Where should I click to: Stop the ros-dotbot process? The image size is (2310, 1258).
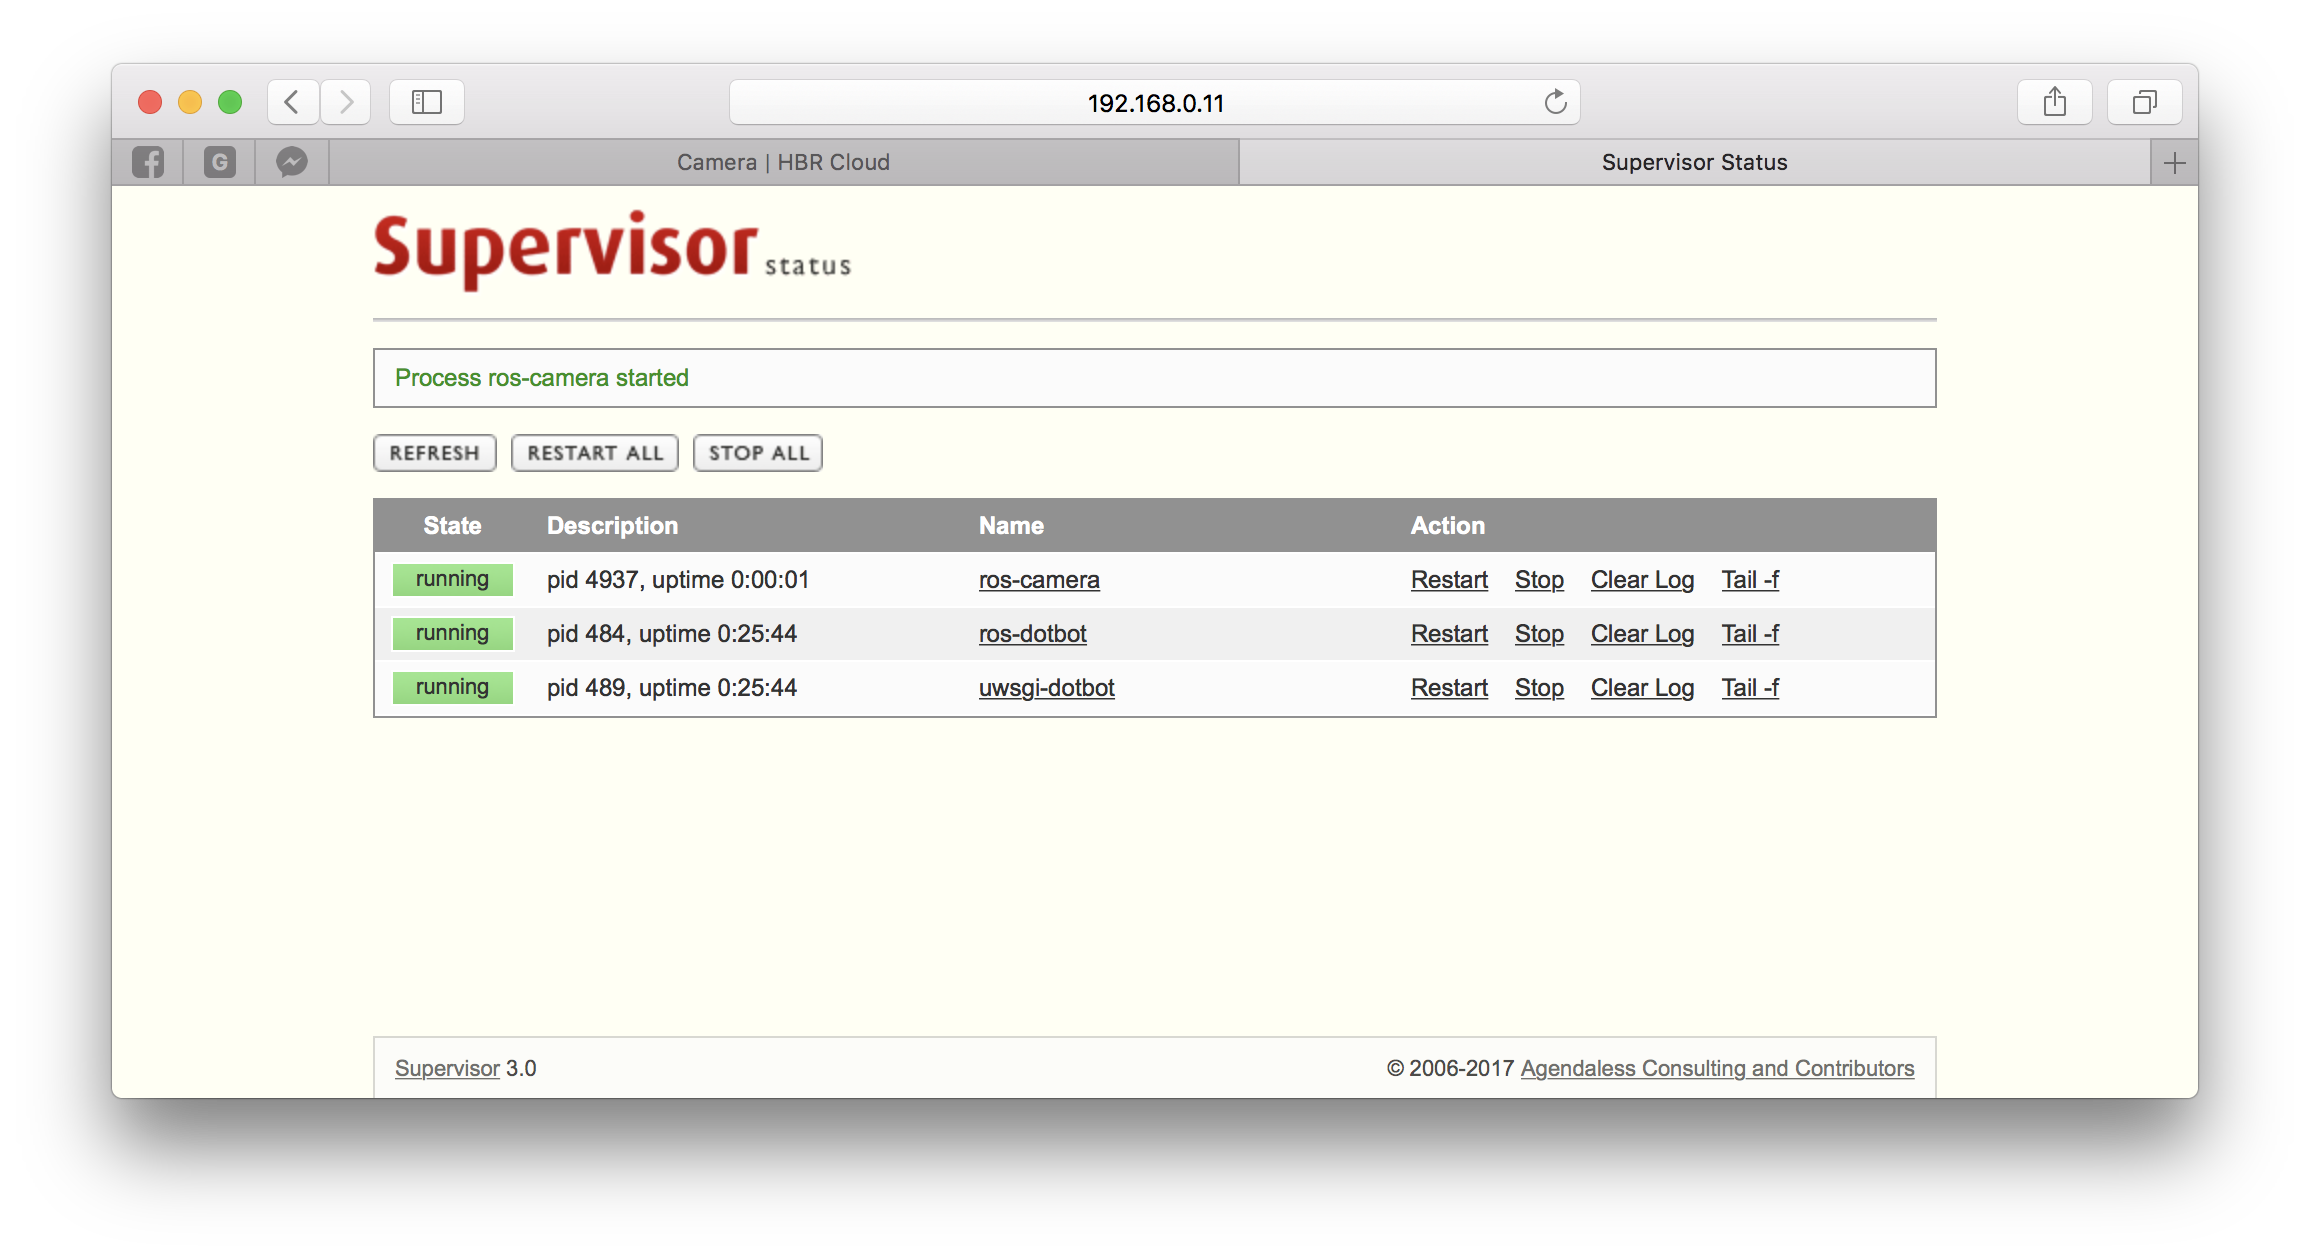coord(1538,634)
